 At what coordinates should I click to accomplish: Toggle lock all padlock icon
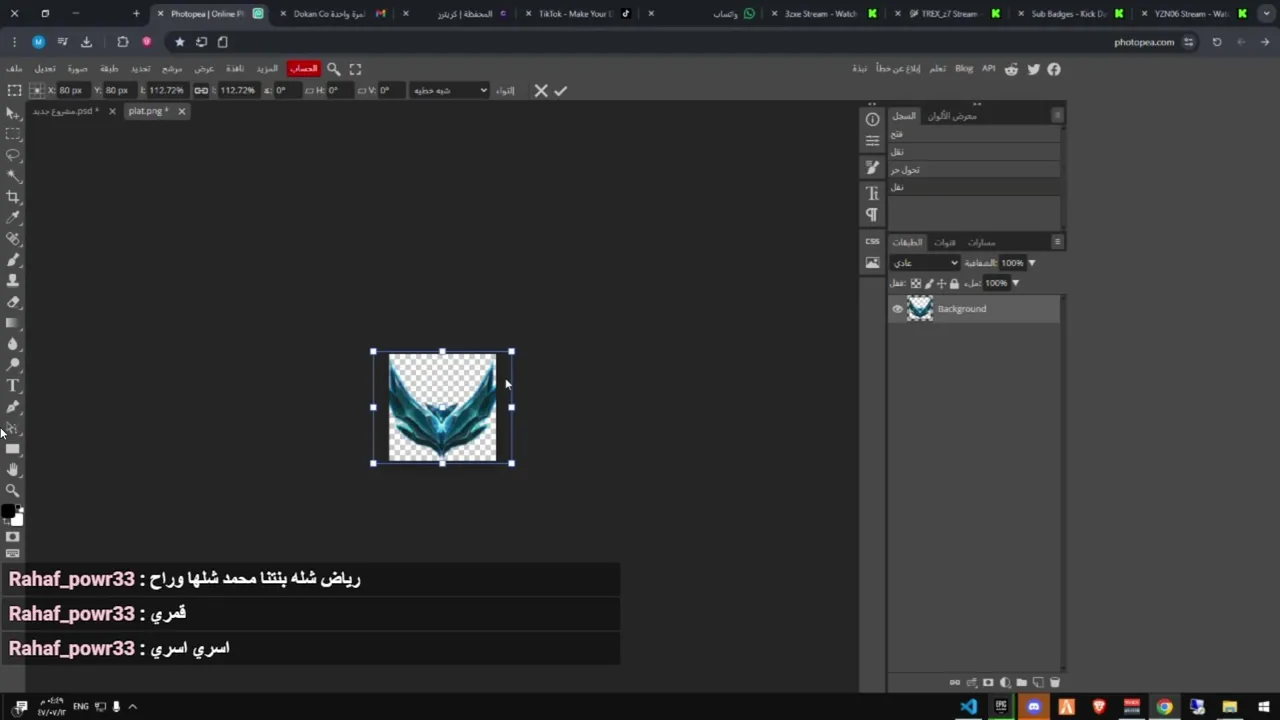pyautogui.click(x=954, y=283)
